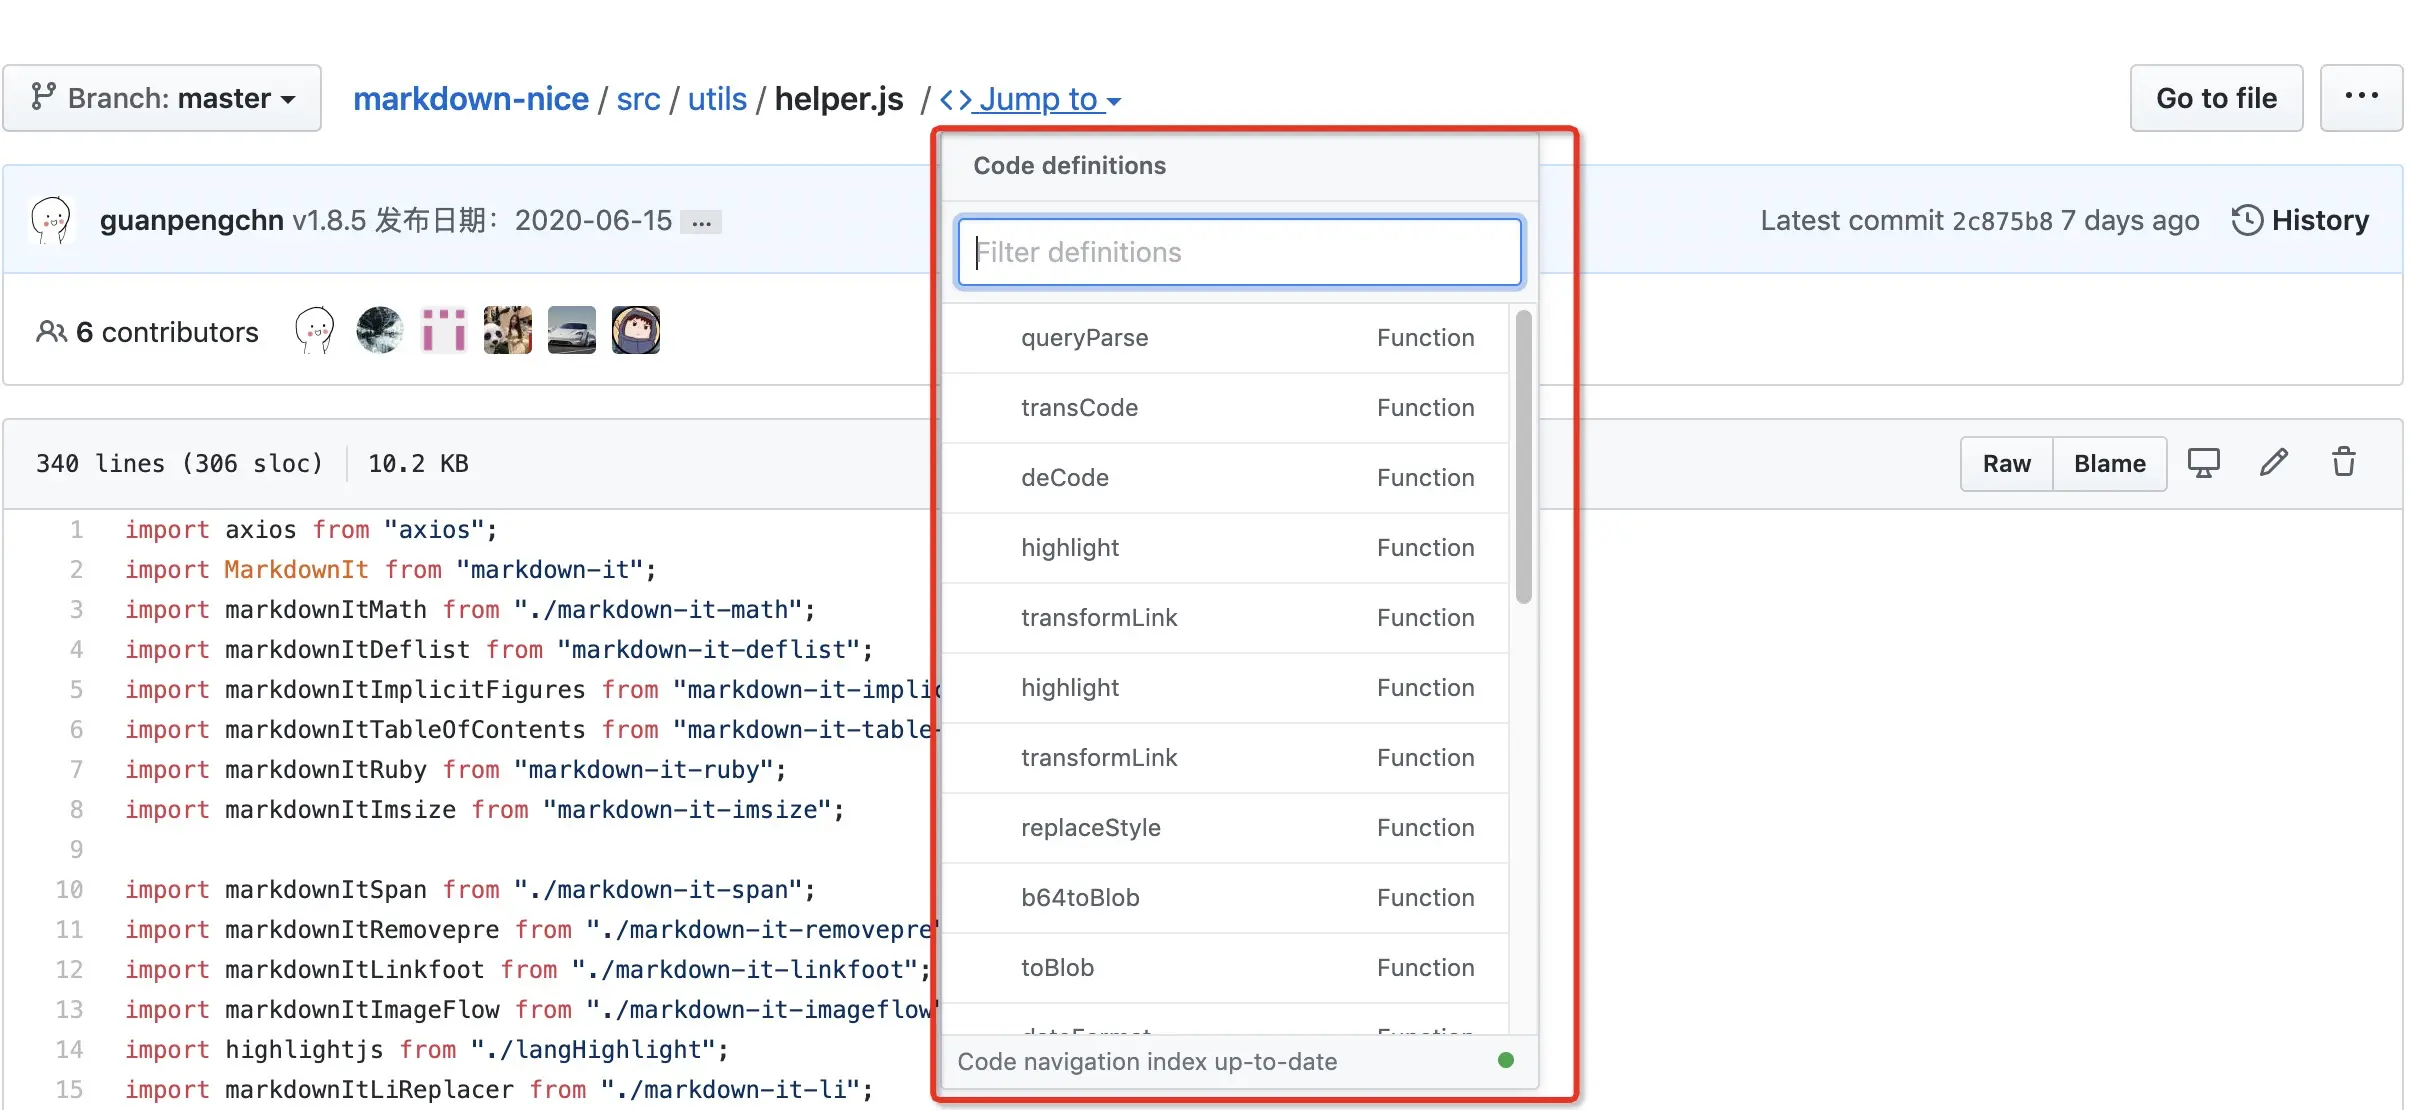Click the contributors people icon

click(50, 331)
